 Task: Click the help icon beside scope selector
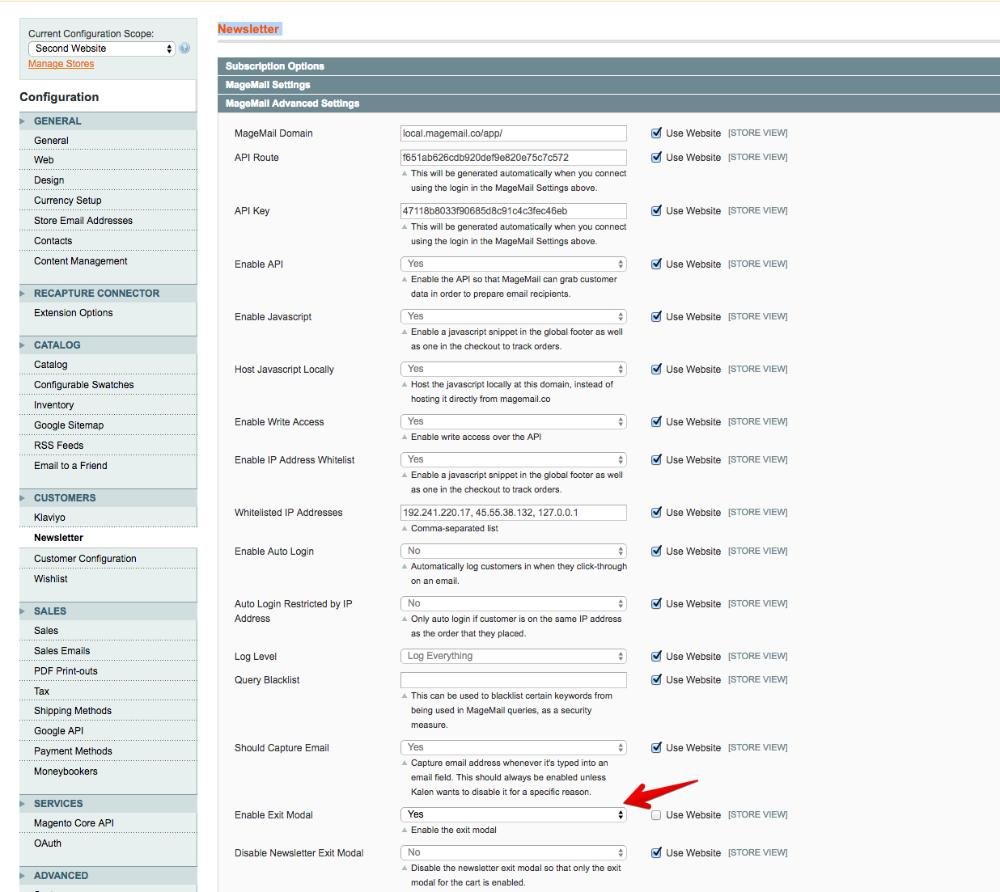(185, 48)
